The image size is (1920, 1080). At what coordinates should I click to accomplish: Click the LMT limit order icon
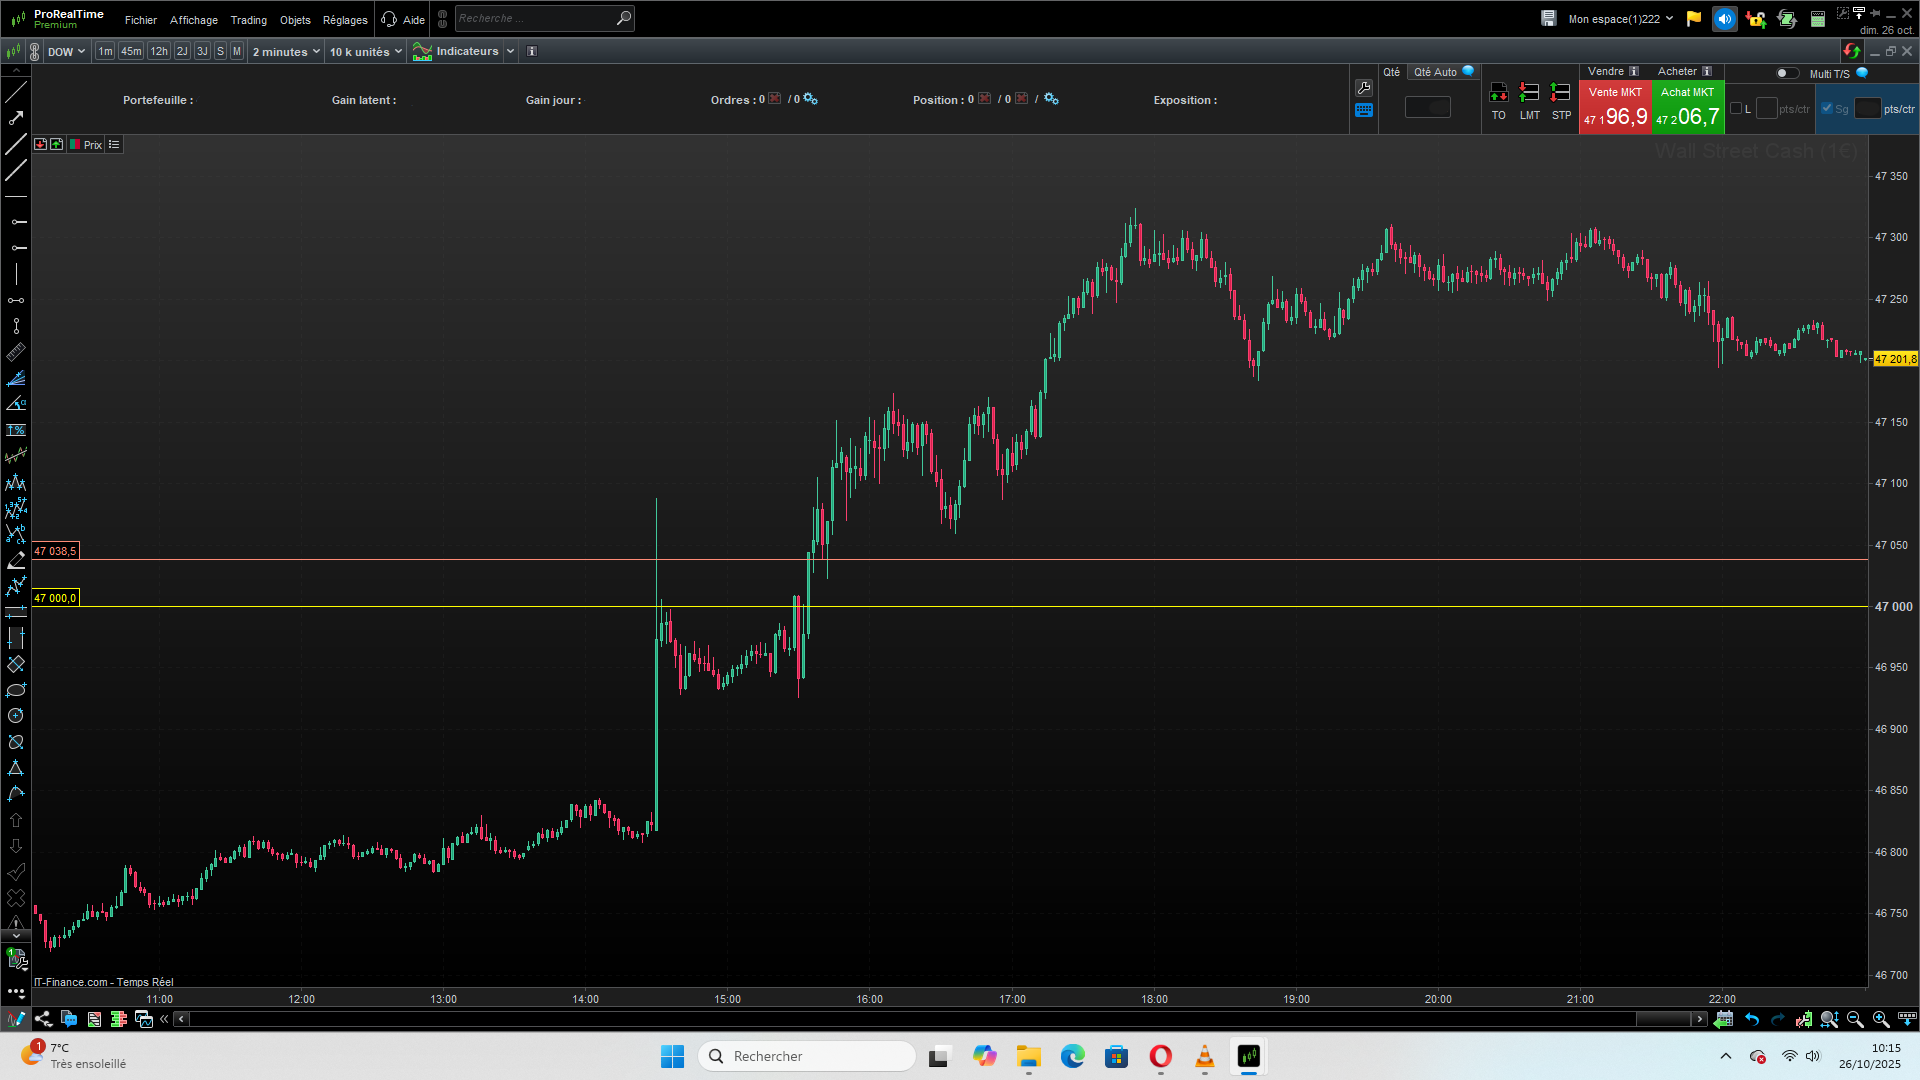point(1529,93)
